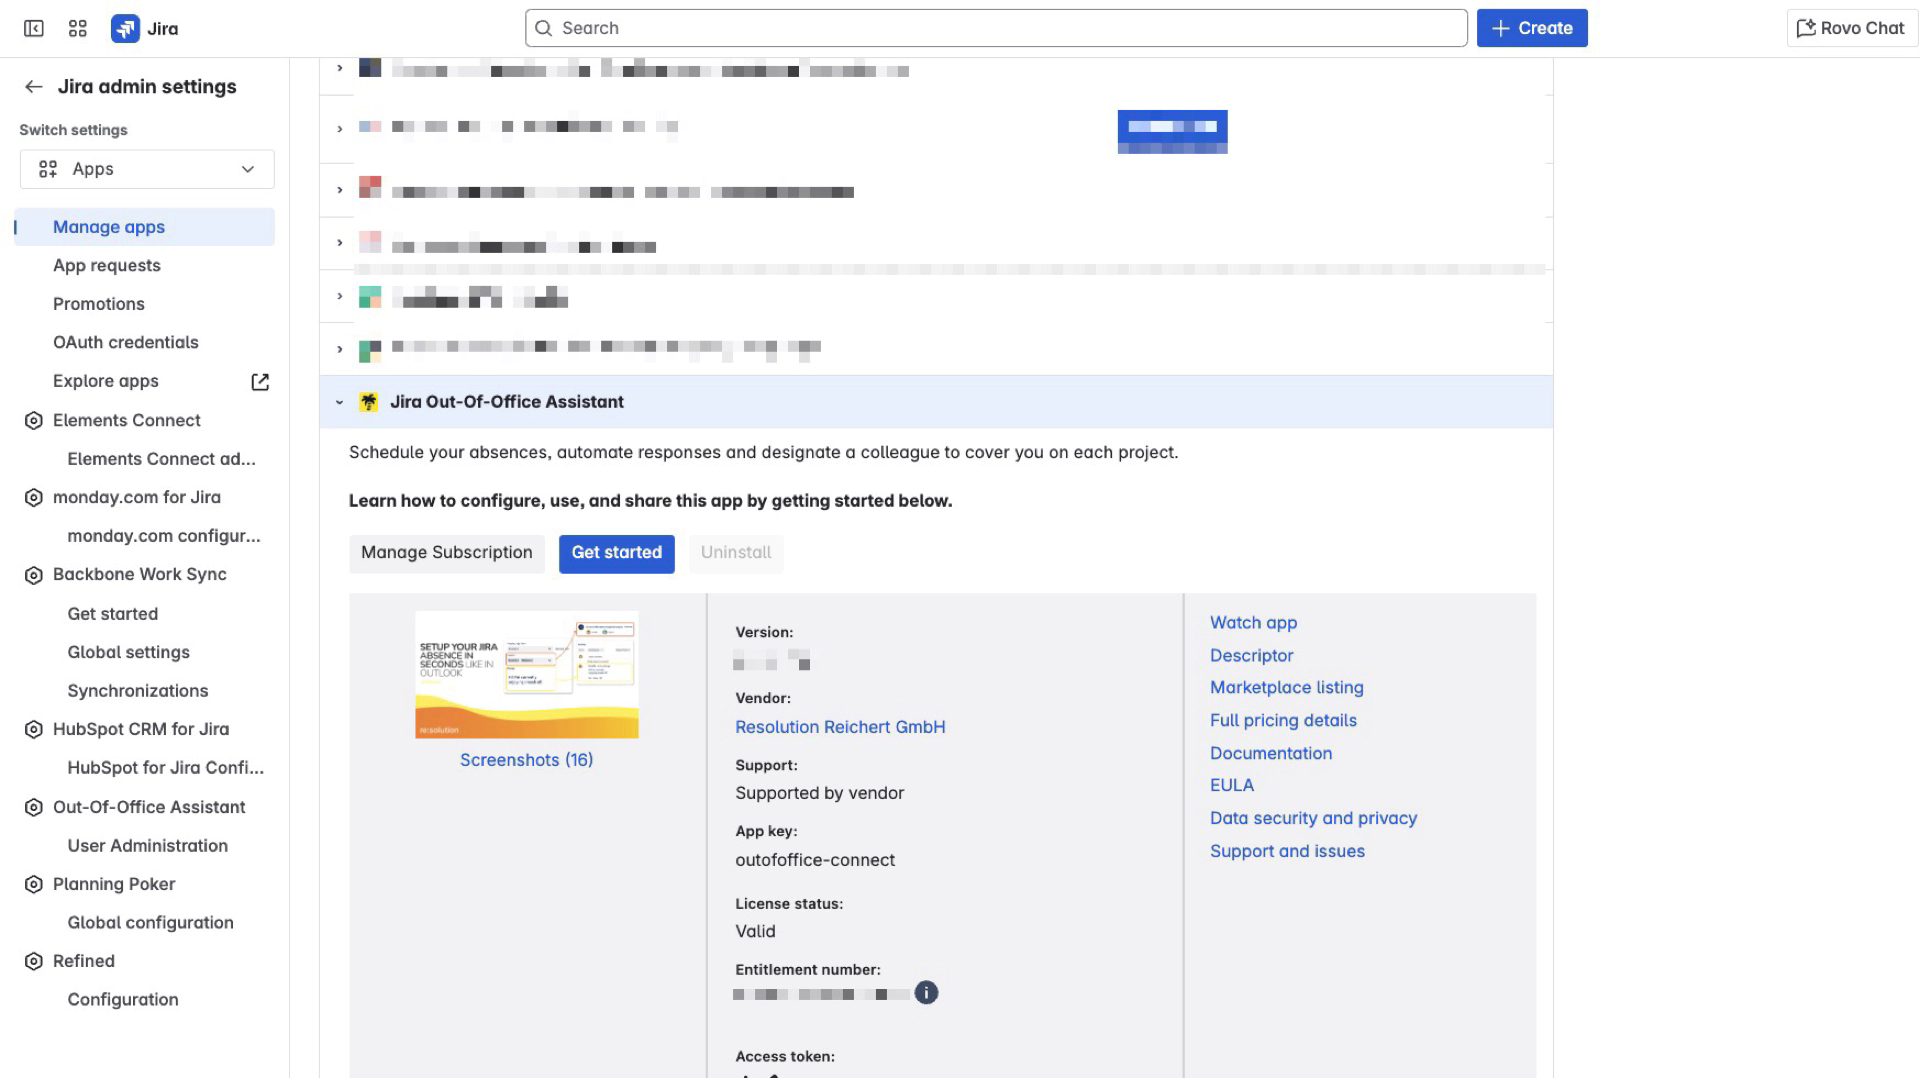1920x1078 pixels.
Task: Click the Jira logo icon
Action: point(125,28)
